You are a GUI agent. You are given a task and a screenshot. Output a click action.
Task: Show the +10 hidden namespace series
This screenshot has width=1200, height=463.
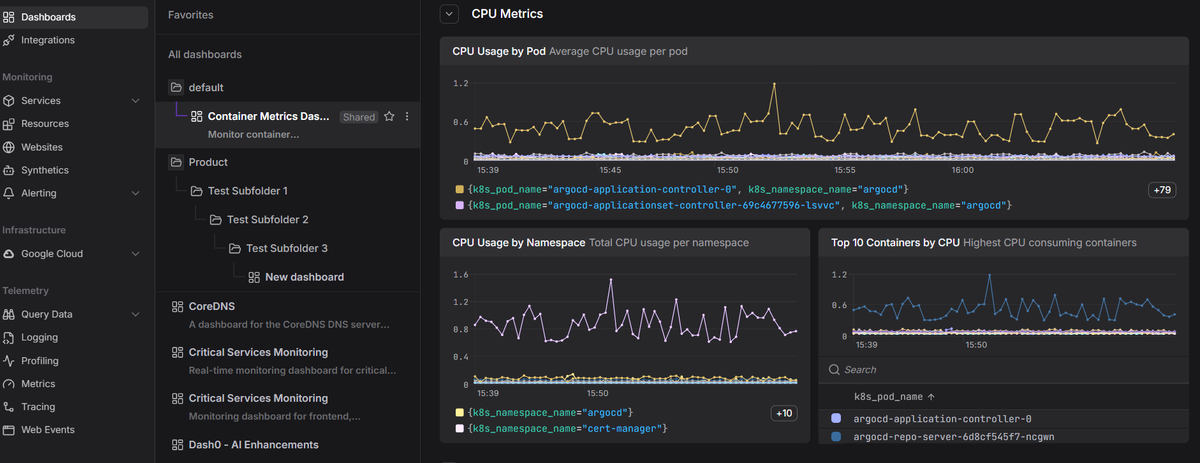(783, 413)
